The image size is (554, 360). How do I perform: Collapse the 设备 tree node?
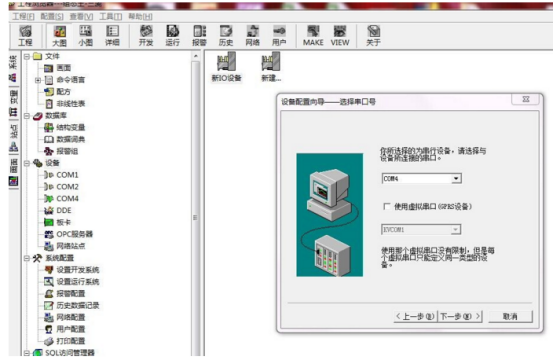(x=27, y=163)
